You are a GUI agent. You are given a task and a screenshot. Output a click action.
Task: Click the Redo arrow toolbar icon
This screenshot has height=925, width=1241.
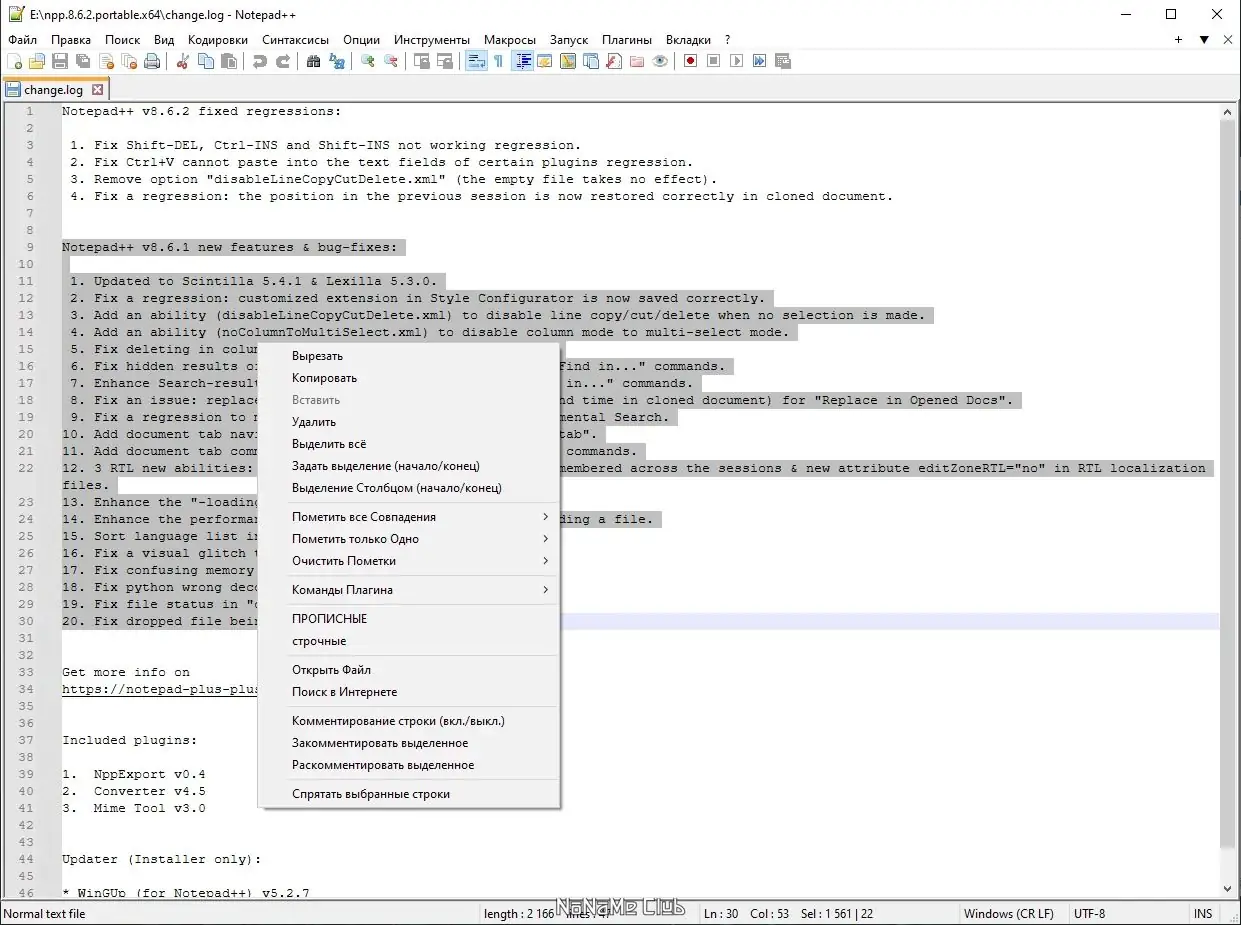click(282, 61)
